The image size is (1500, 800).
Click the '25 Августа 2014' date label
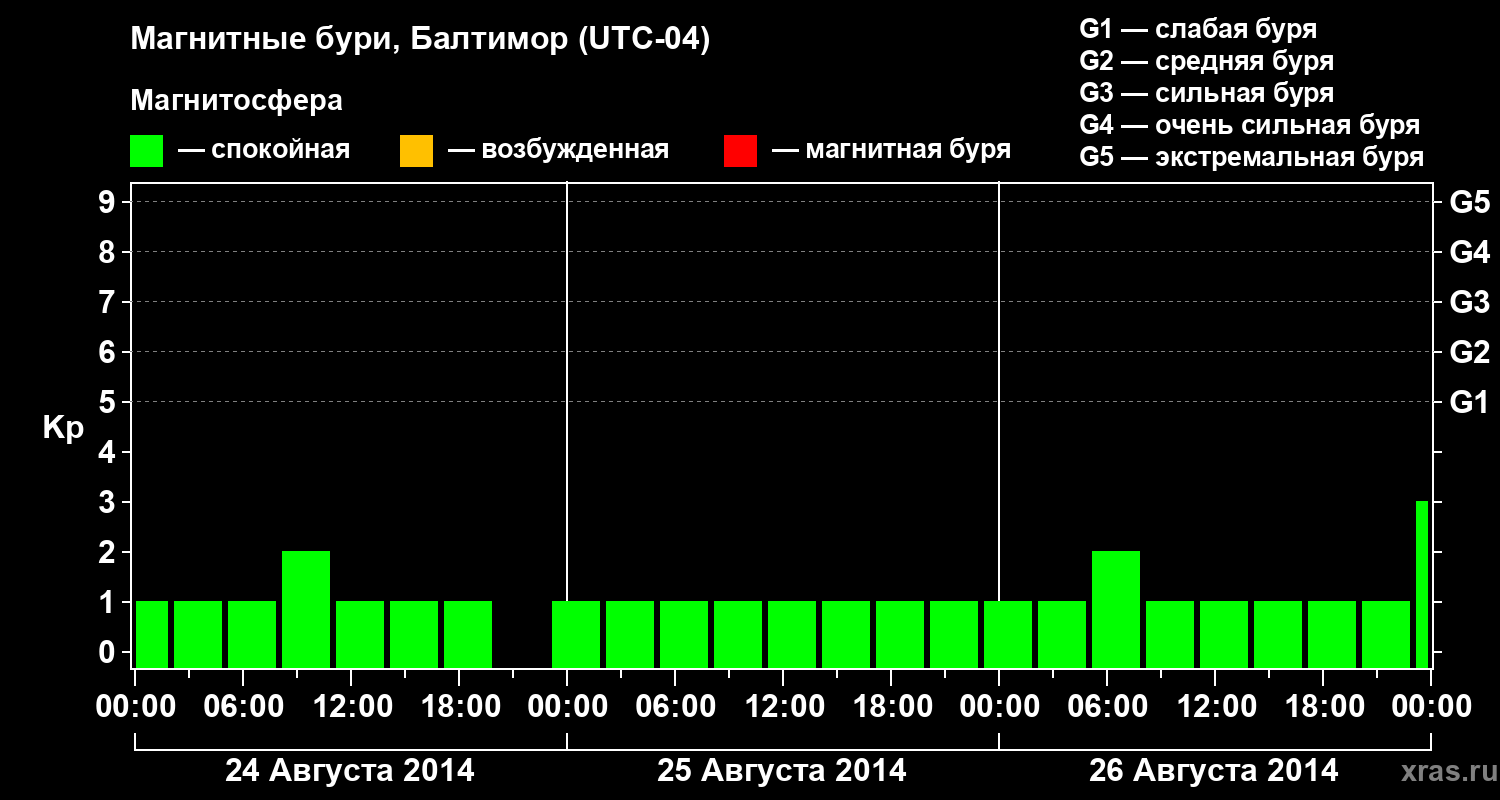click(782, 771)
